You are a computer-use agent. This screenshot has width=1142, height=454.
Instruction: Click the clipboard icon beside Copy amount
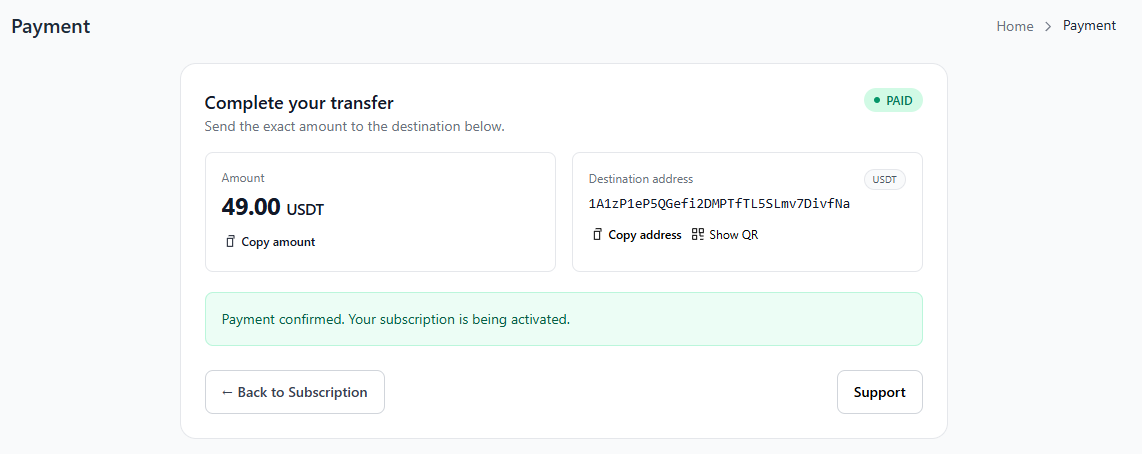tap(230, 241)
